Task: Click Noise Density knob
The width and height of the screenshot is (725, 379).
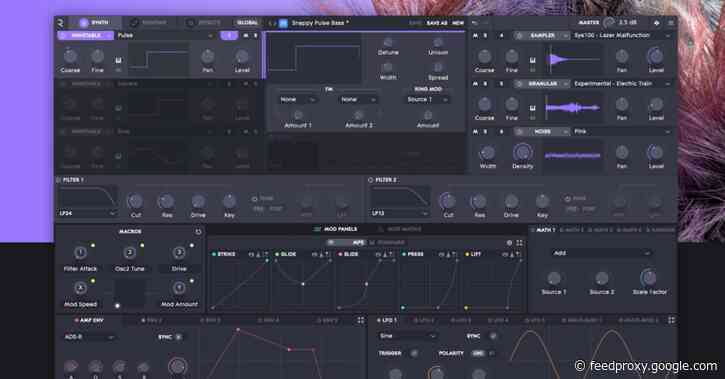Action: (x=522, y=152)
